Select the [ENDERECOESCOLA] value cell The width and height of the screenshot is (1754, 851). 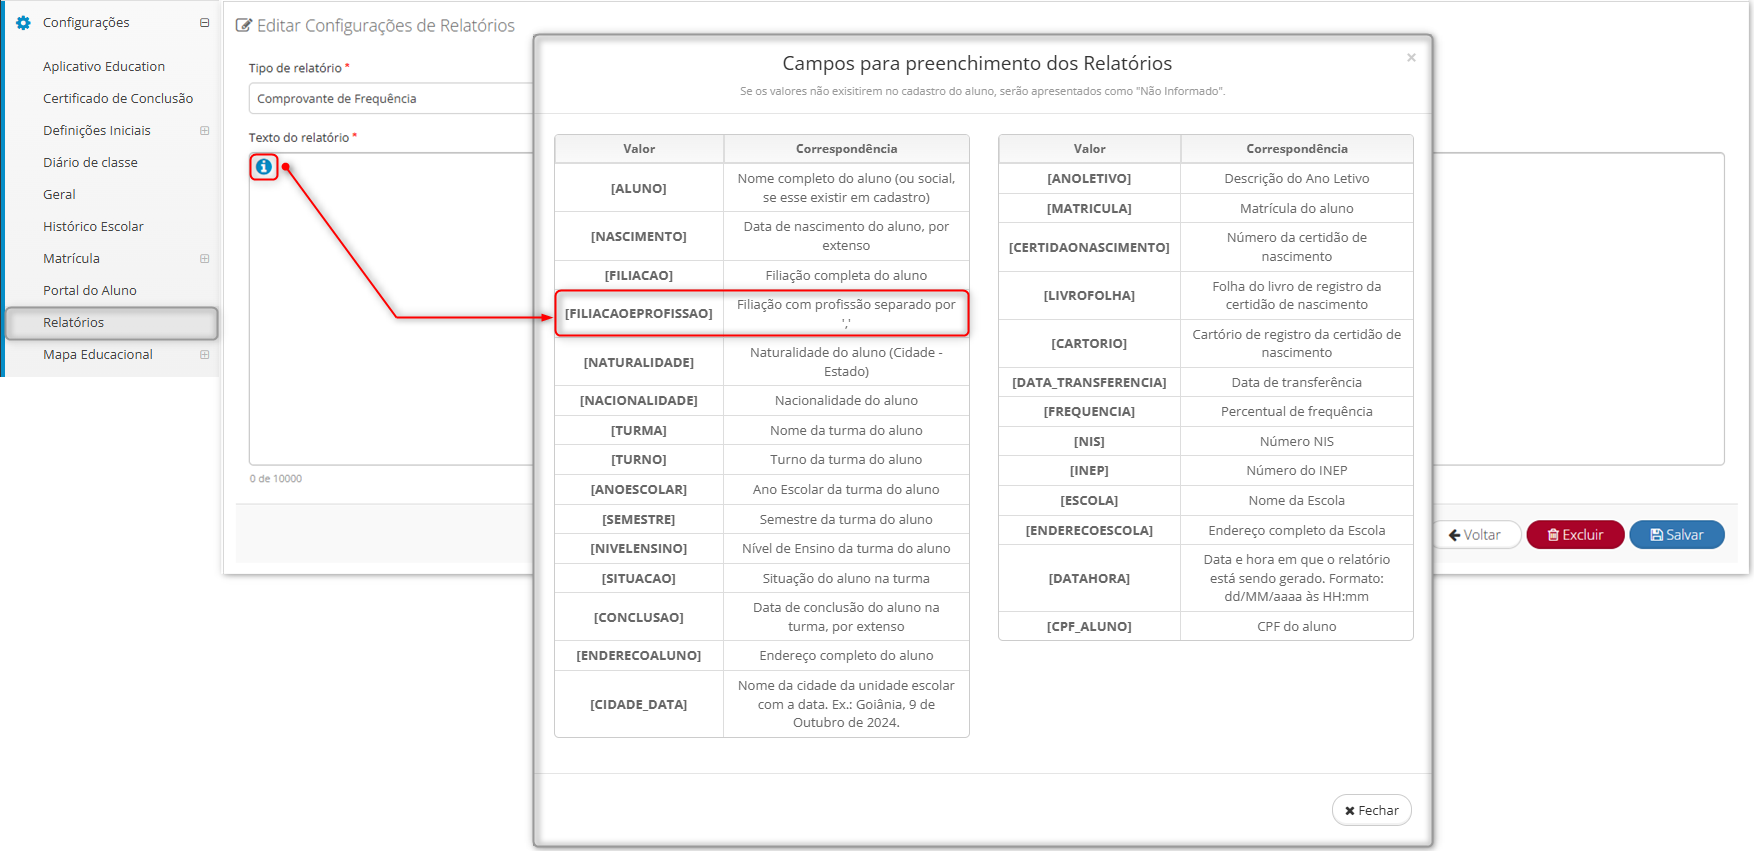(x=1089, y=530)
